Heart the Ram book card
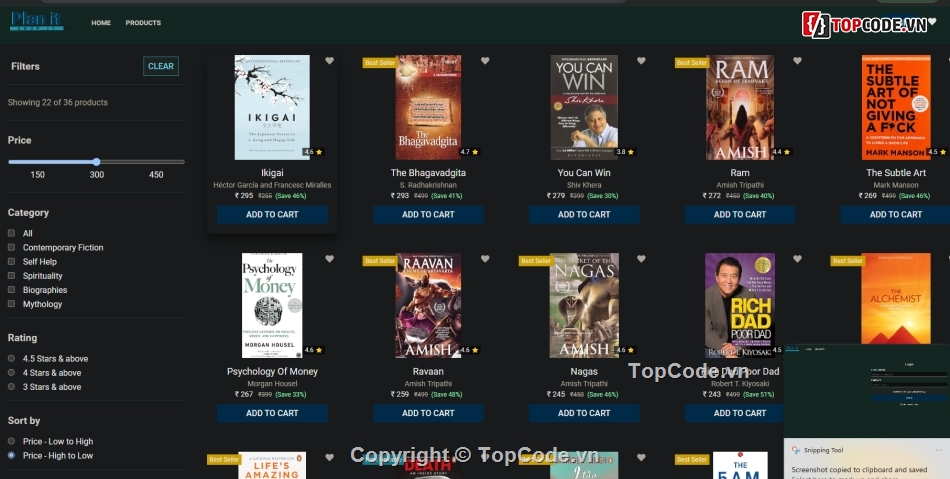The height and width of the screenshot is (479, 950). pyautogui.click(x=797, y=61)
